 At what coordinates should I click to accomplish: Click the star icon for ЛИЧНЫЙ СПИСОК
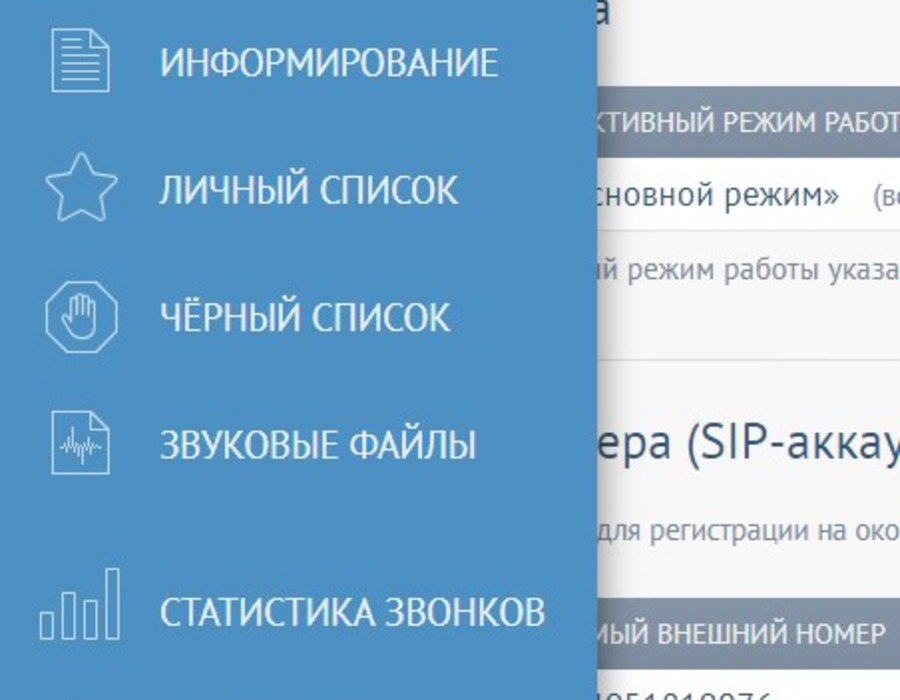click(81, 188)
